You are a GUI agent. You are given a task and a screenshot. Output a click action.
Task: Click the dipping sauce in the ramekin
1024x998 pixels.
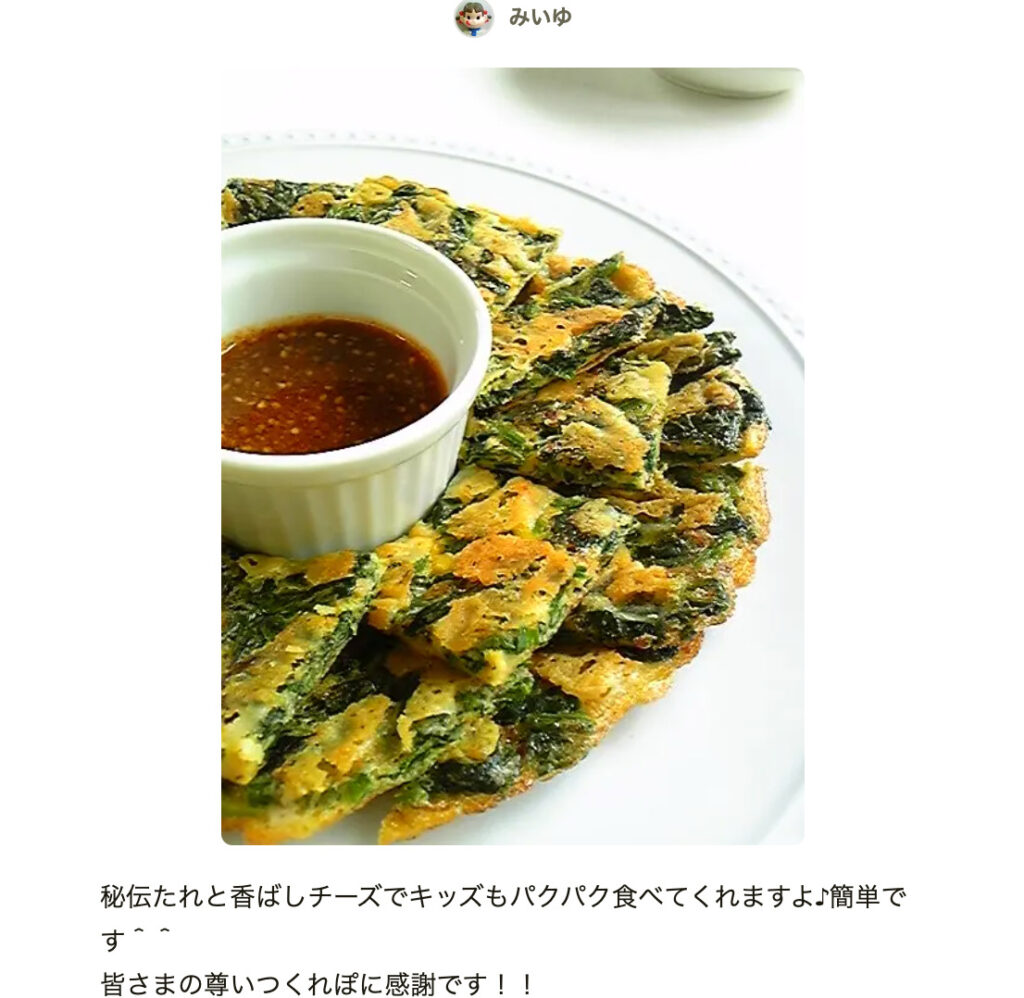[332, 384]
